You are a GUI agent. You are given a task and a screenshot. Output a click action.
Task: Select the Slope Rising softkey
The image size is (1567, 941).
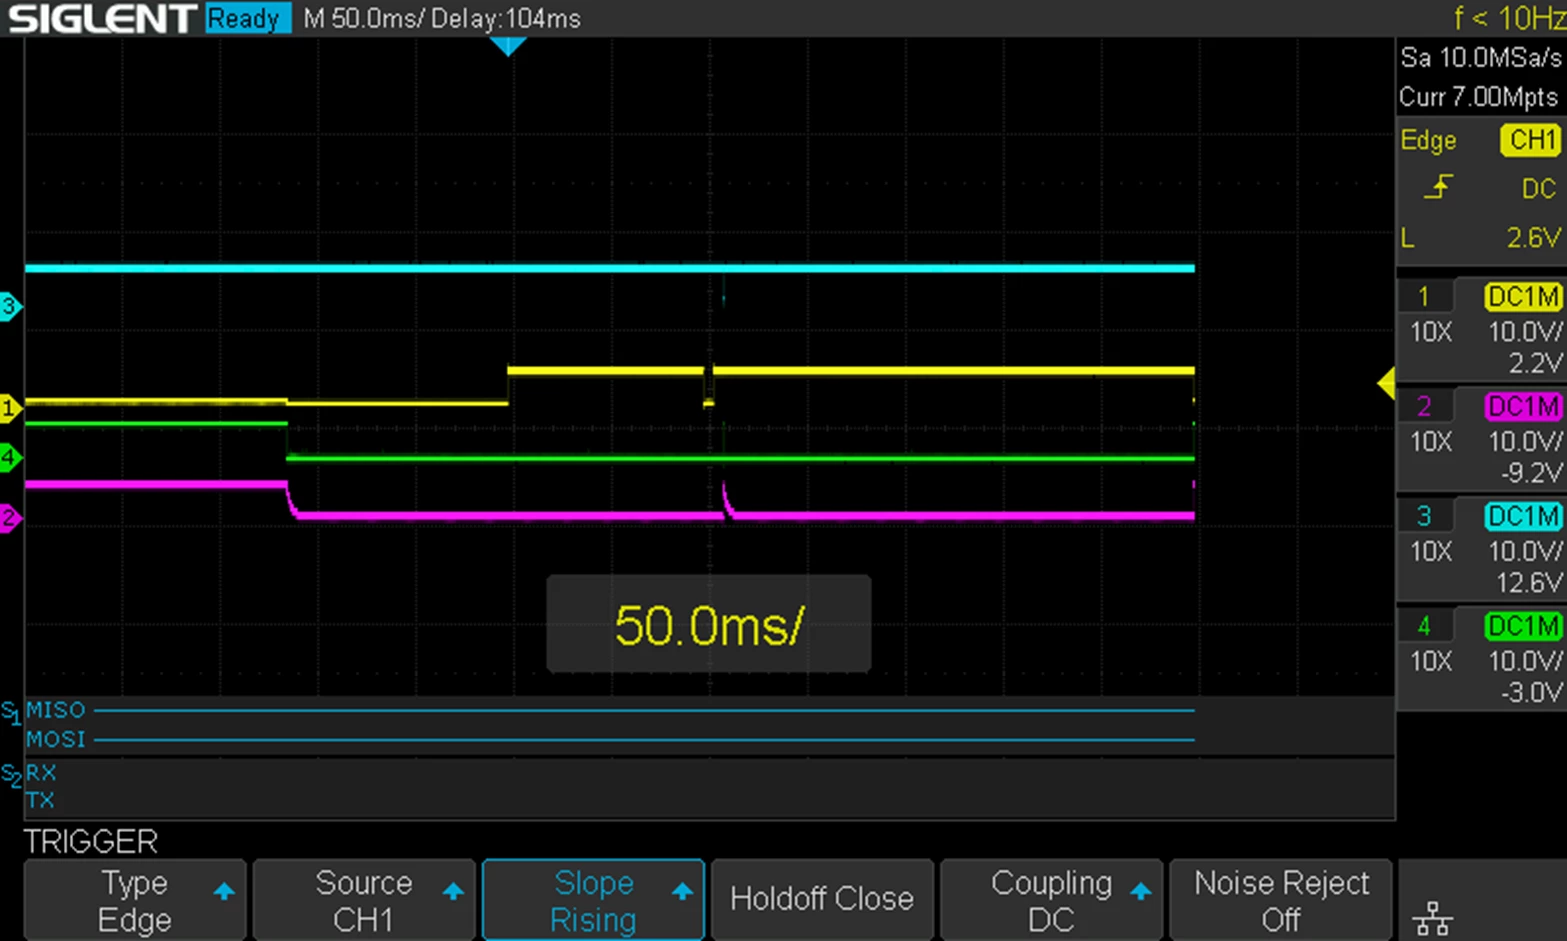[x=593, y=900]
